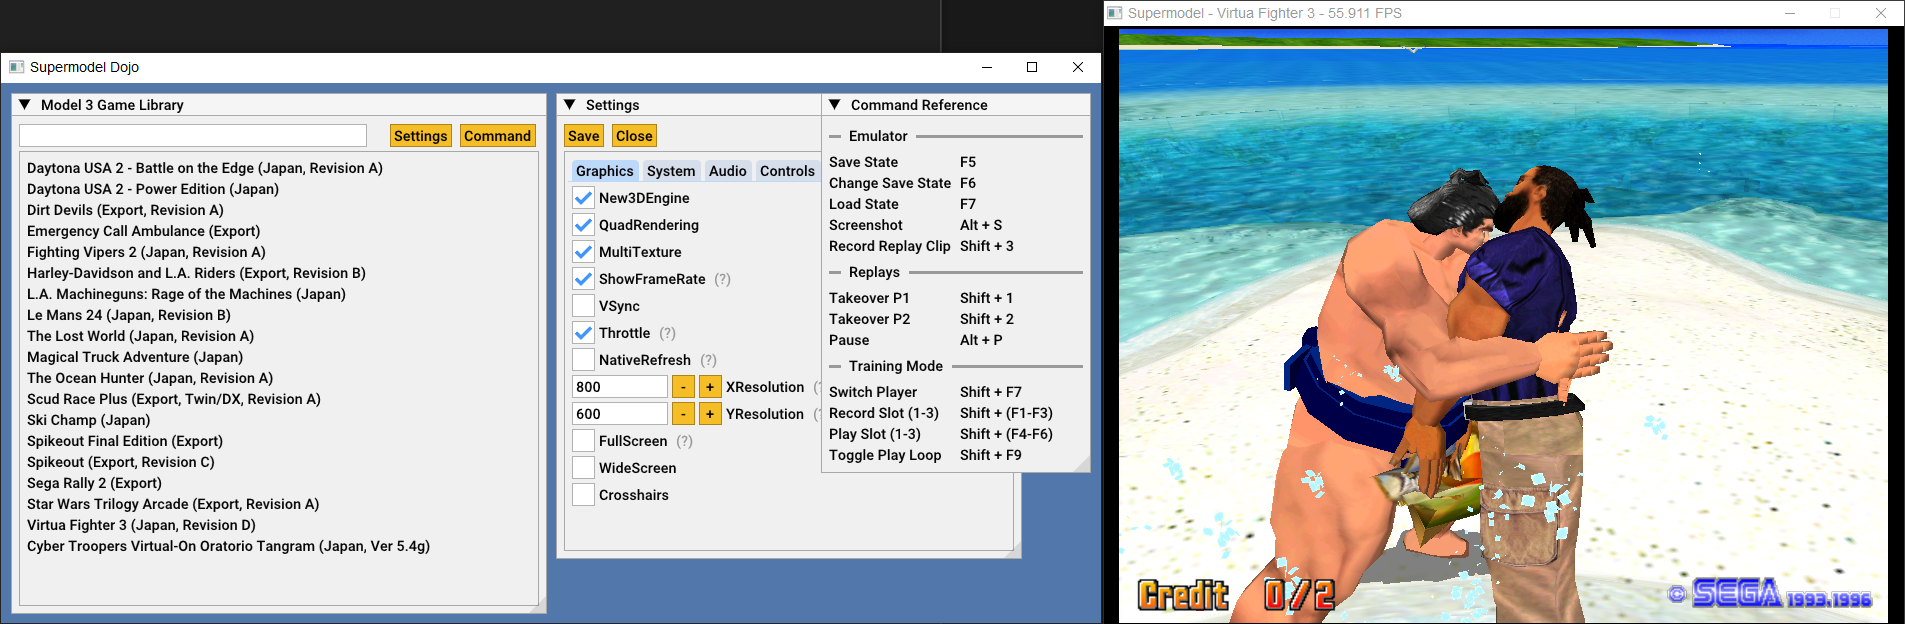Enable the VSync checkbox
The width and height of the screenshot is (1905, 624).
pyautogui.click(x=584, y=306)
